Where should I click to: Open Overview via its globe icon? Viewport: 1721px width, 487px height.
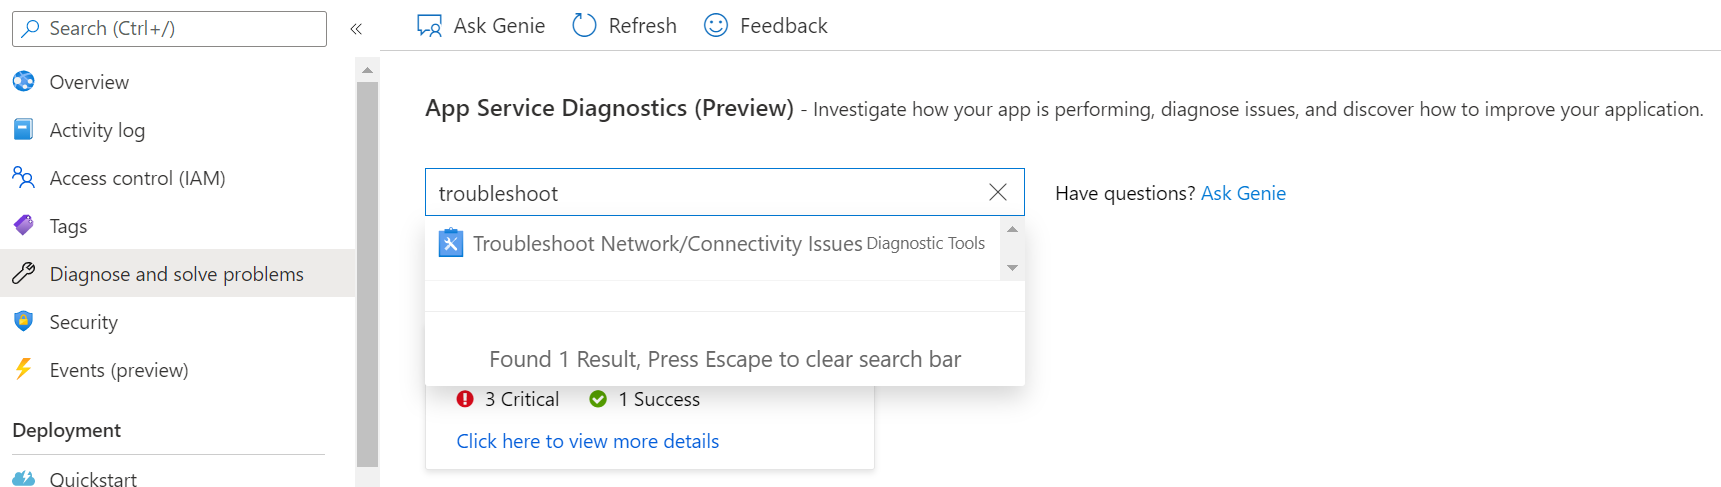[x=24, y=82]
